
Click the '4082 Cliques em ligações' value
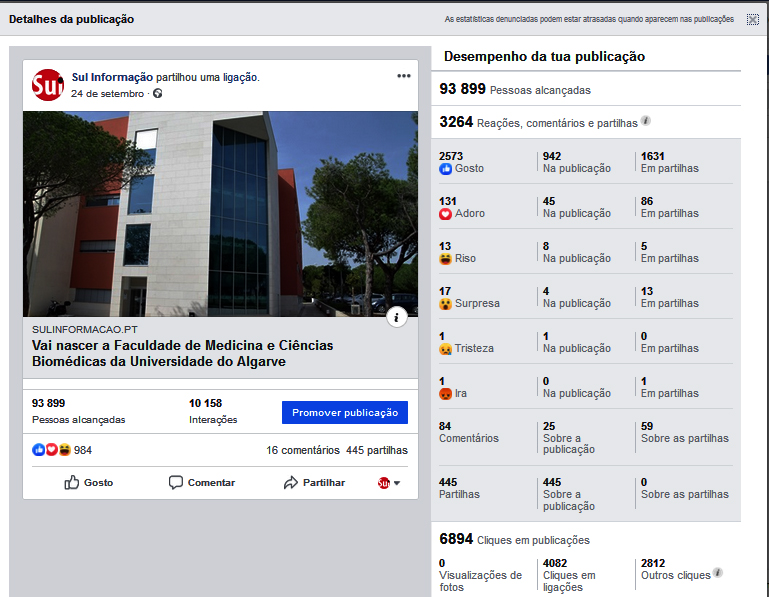(x=569, y=575)
